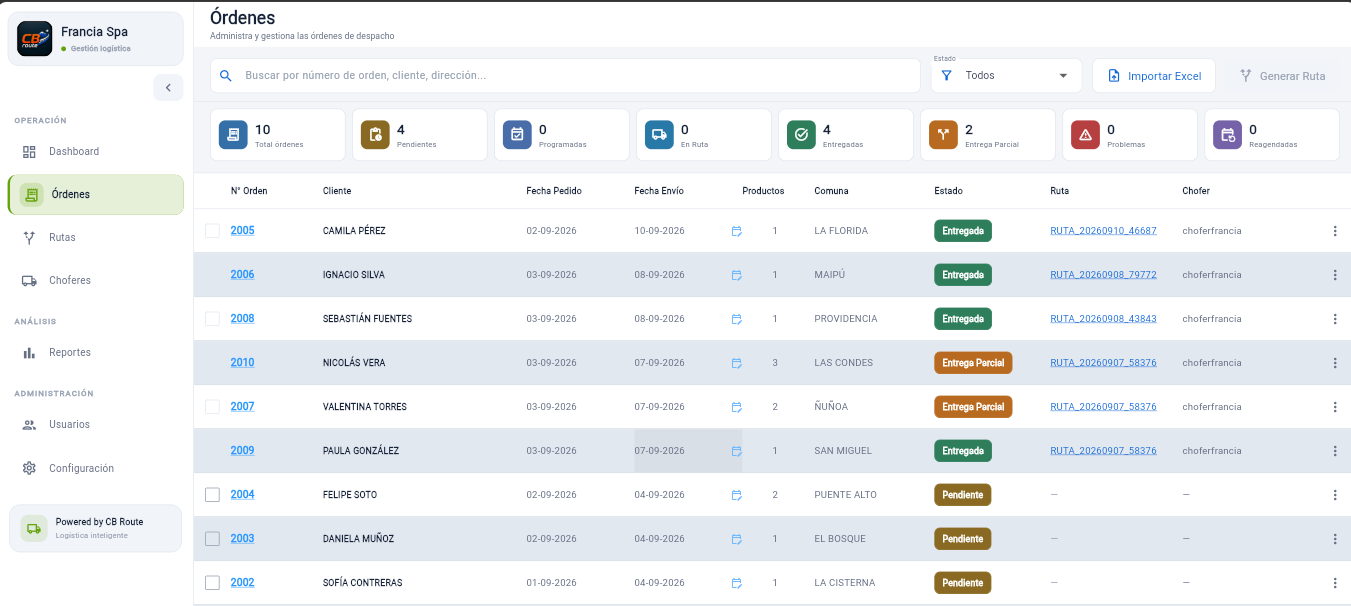Open route link RUTA_20260908_79772
This screenshot has width=1351, height=606.
click(1103, 275)
